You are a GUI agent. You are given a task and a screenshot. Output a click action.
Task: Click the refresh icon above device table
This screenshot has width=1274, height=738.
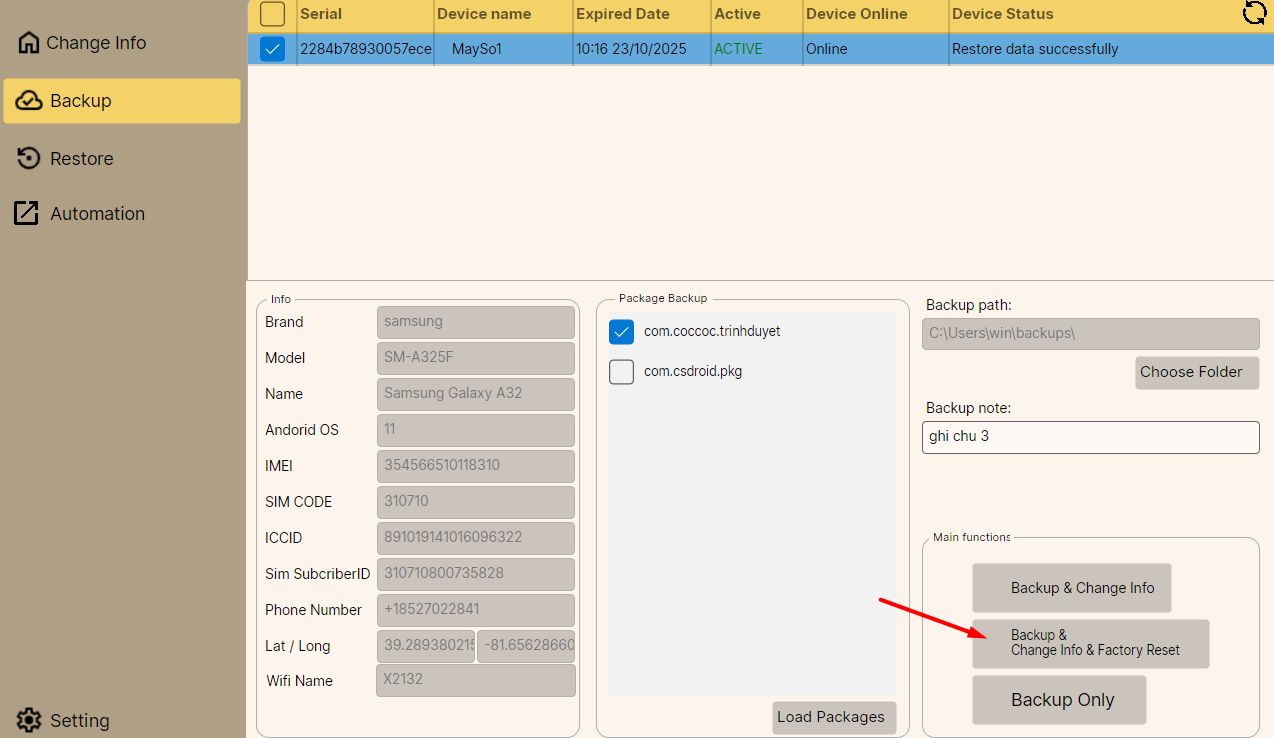pos(1253,13)
